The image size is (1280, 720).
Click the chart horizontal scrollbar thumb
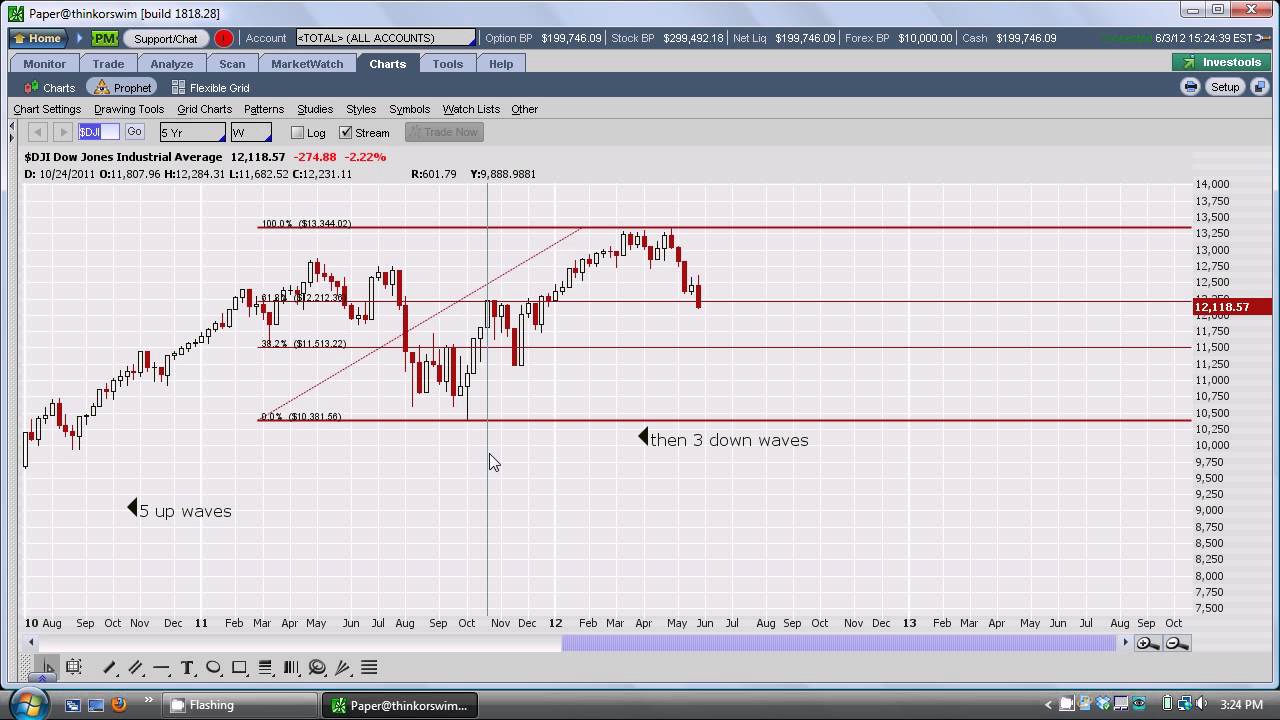pyautogui.click(x=838, y=643)
